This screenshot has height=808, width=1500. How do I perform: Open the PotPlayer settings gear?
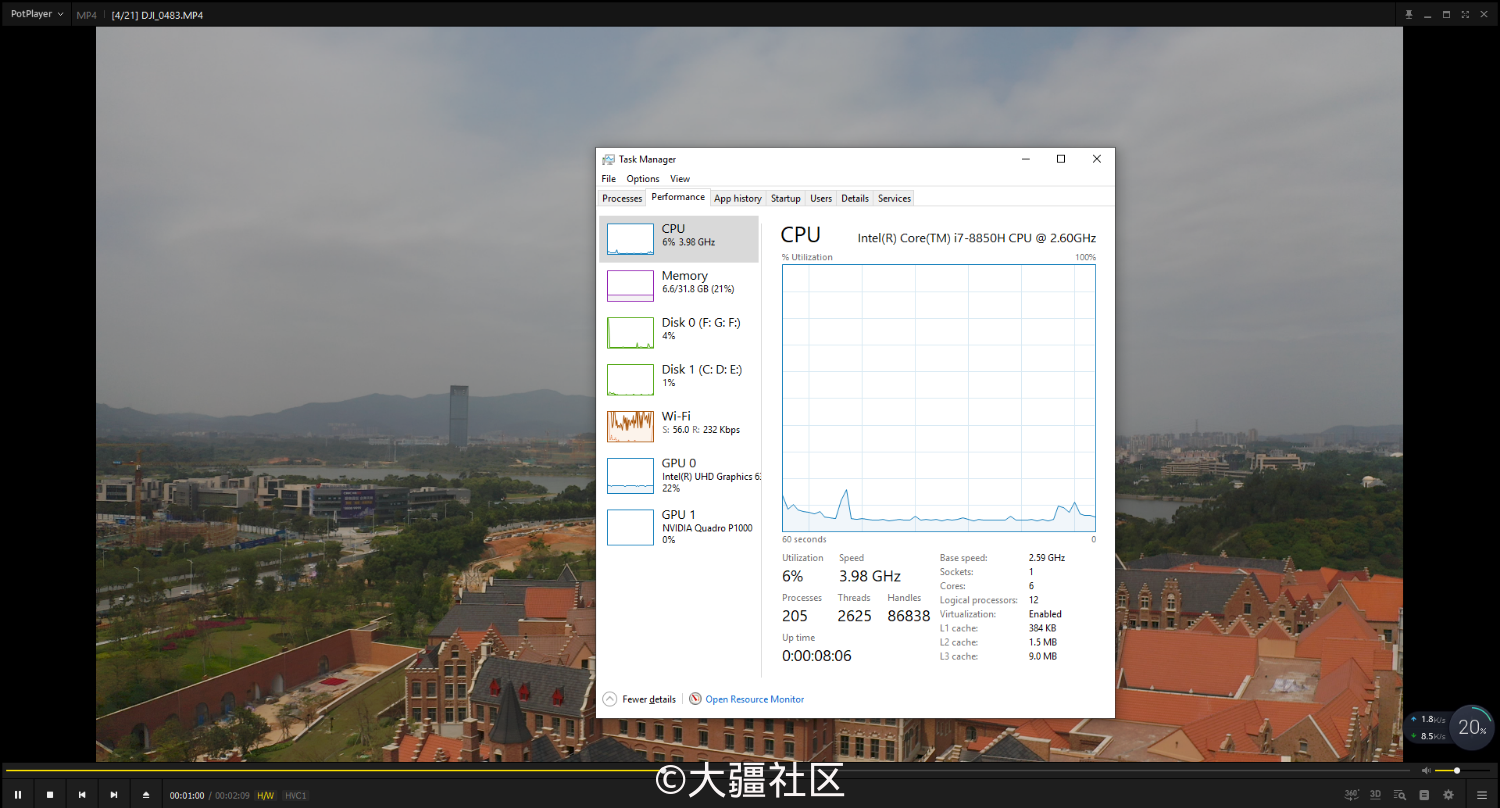[x=1448, y=795]
